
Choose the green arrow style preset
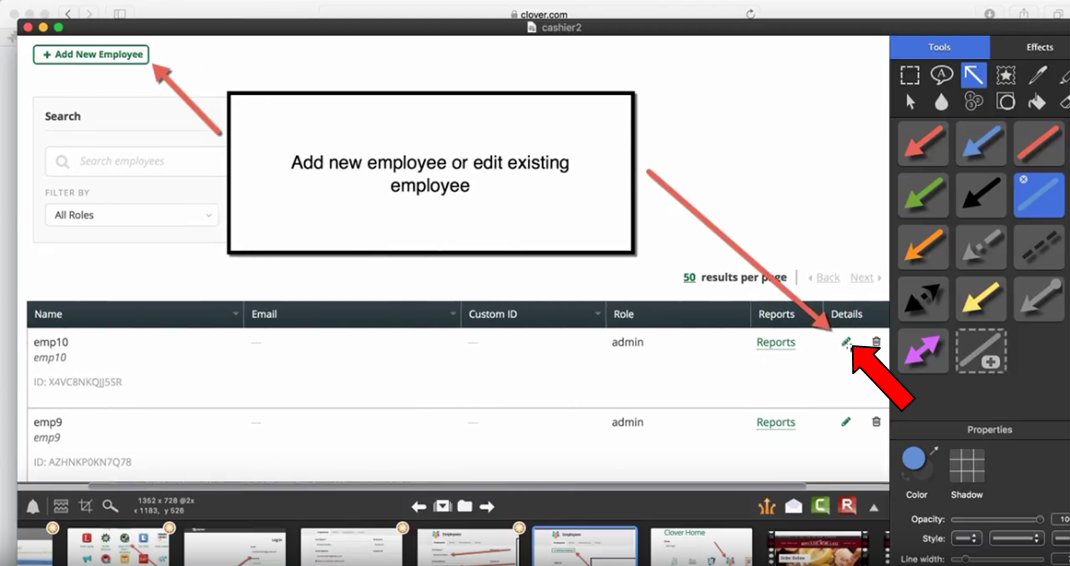coord(923,195)
